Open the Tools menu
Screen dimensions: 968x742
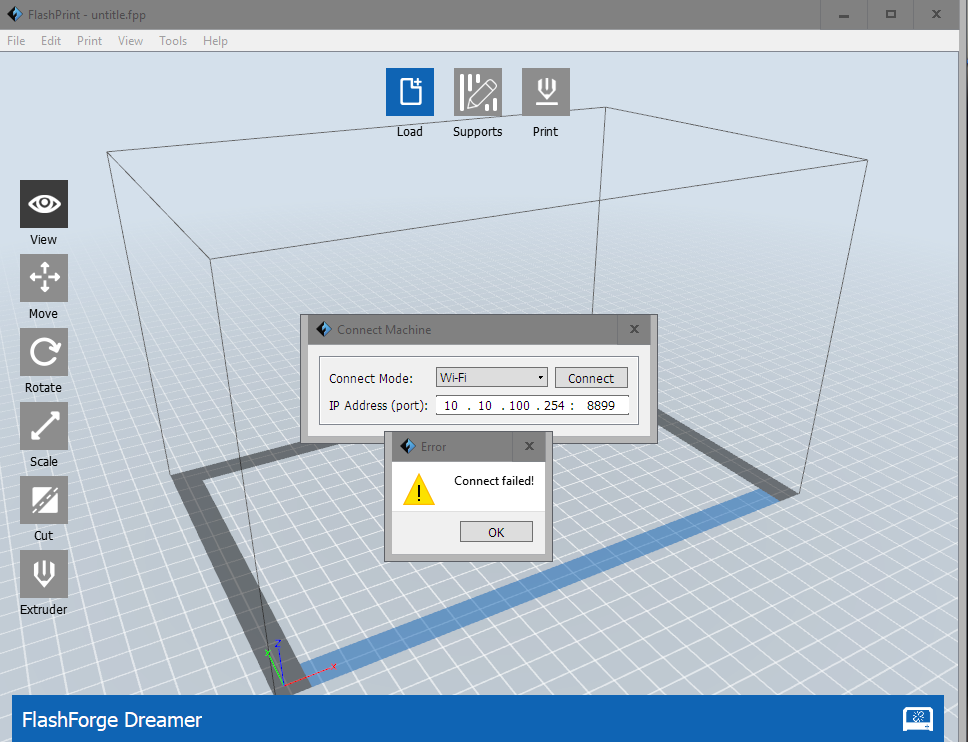(x=173, y=41)
